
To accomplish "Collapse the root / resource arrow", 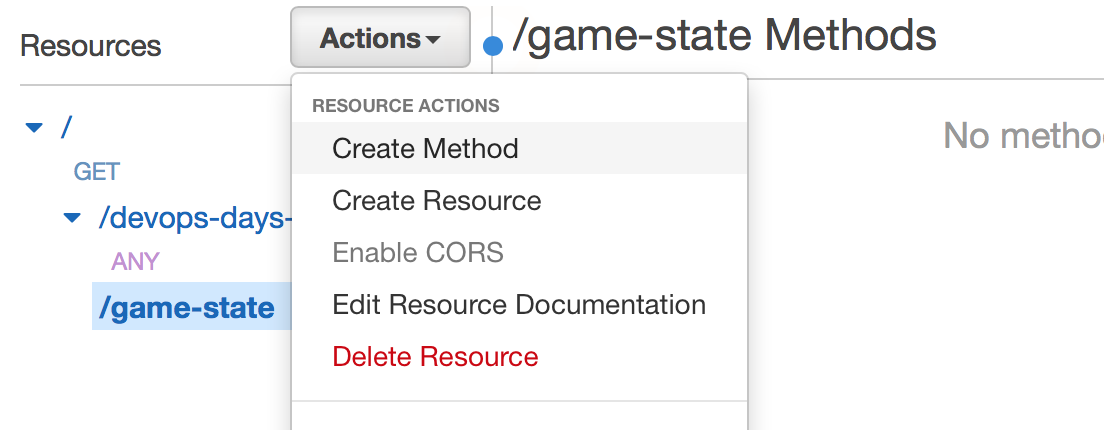I will pos(34,128).
